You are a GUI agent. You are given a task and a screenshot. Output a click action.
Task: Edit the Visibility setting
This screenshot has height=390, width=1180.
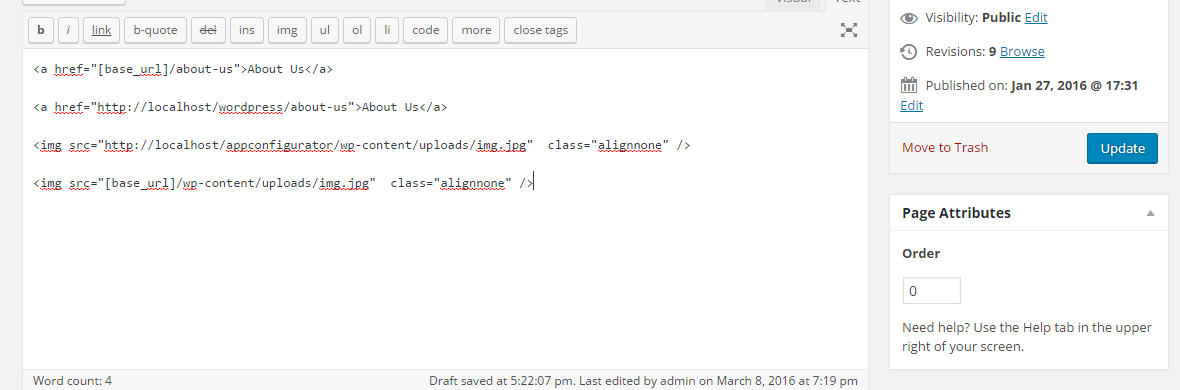pos(1036,17)
